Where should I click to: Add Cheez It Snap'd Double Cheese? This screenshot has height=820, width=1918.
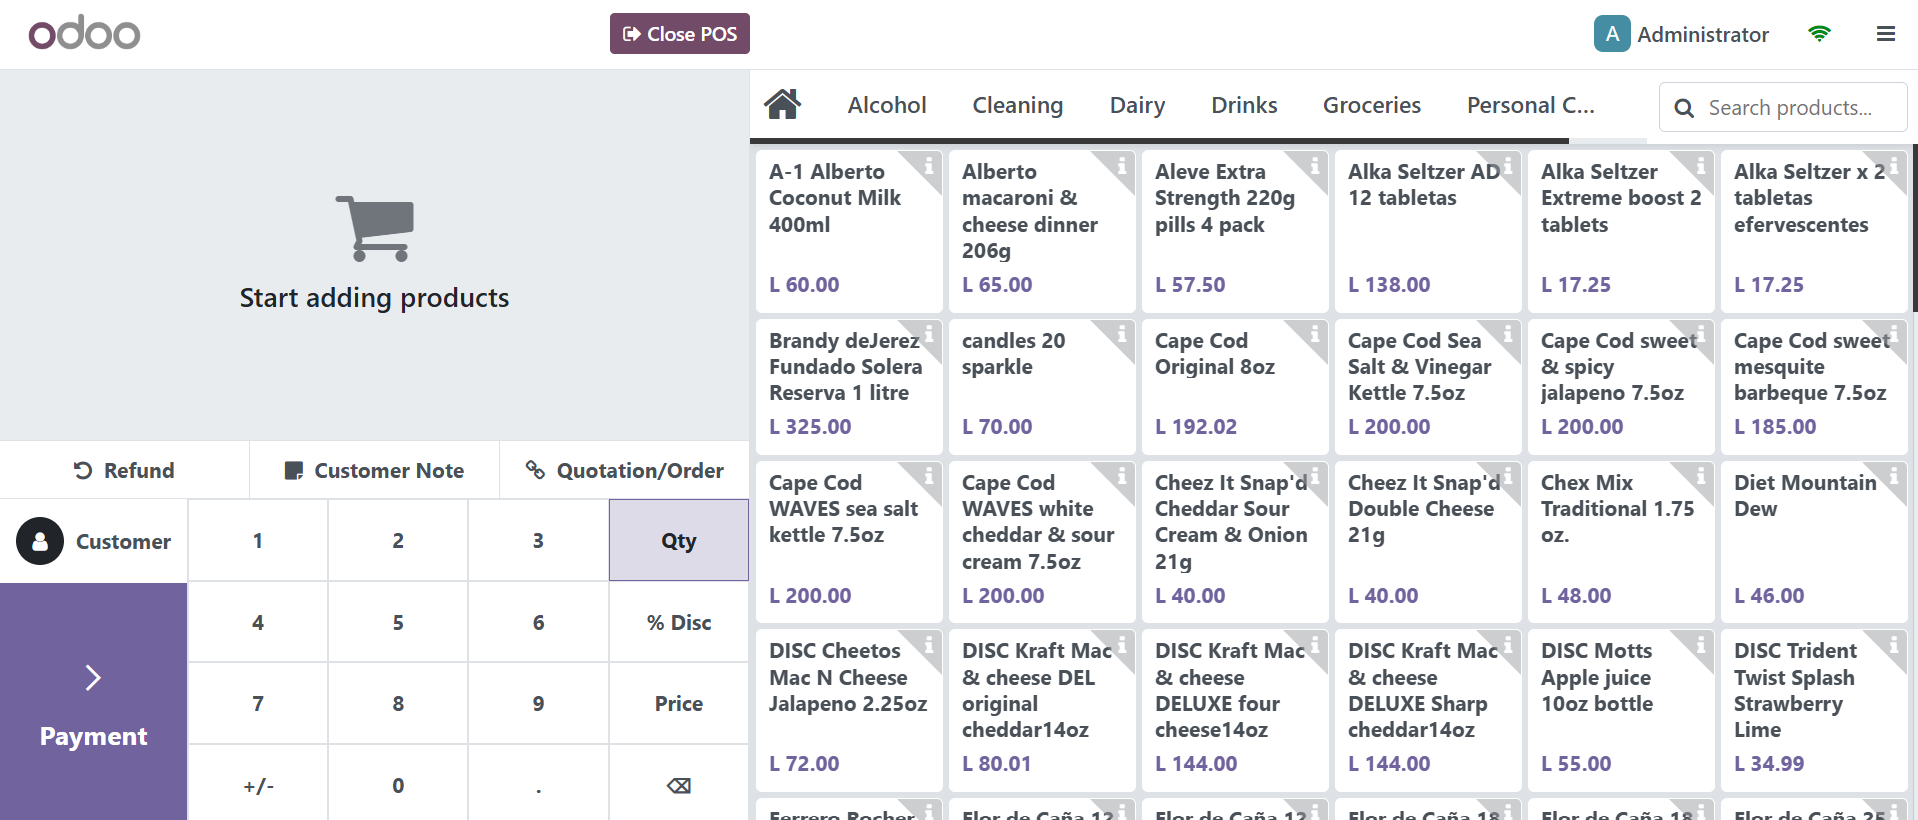pyautogui.click(x=1428, y=541)
